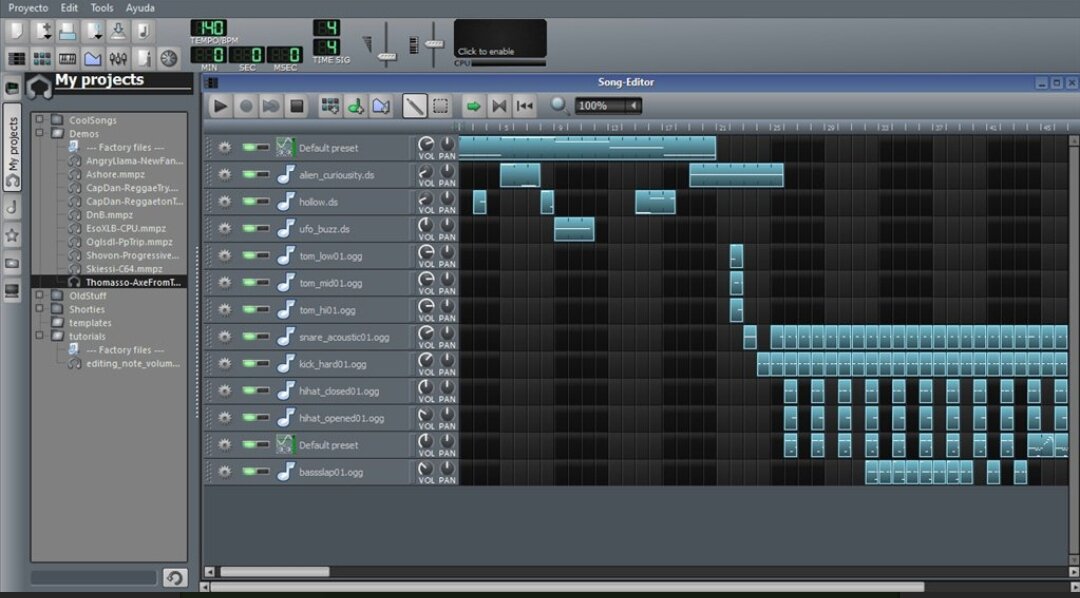Open the project notes icon
Viewport: 1080px width, 598px height.
click(143, 59)
